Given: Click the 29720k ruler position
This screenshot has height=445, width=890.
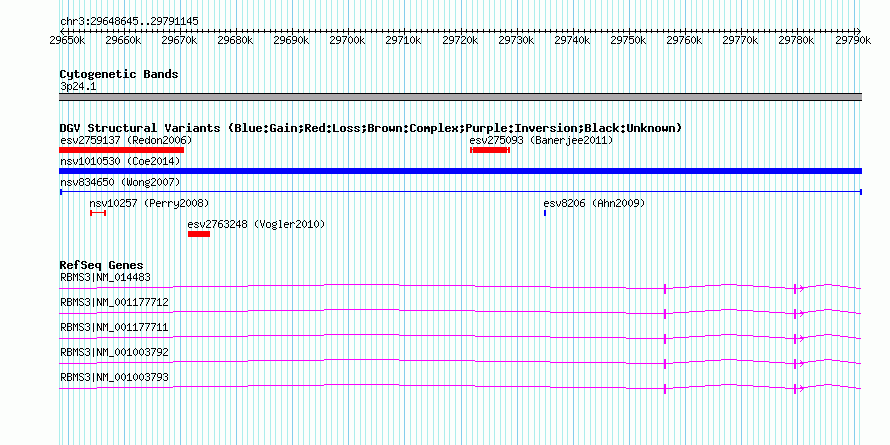Looking at the screenshot, I should (x=460, y=40).
